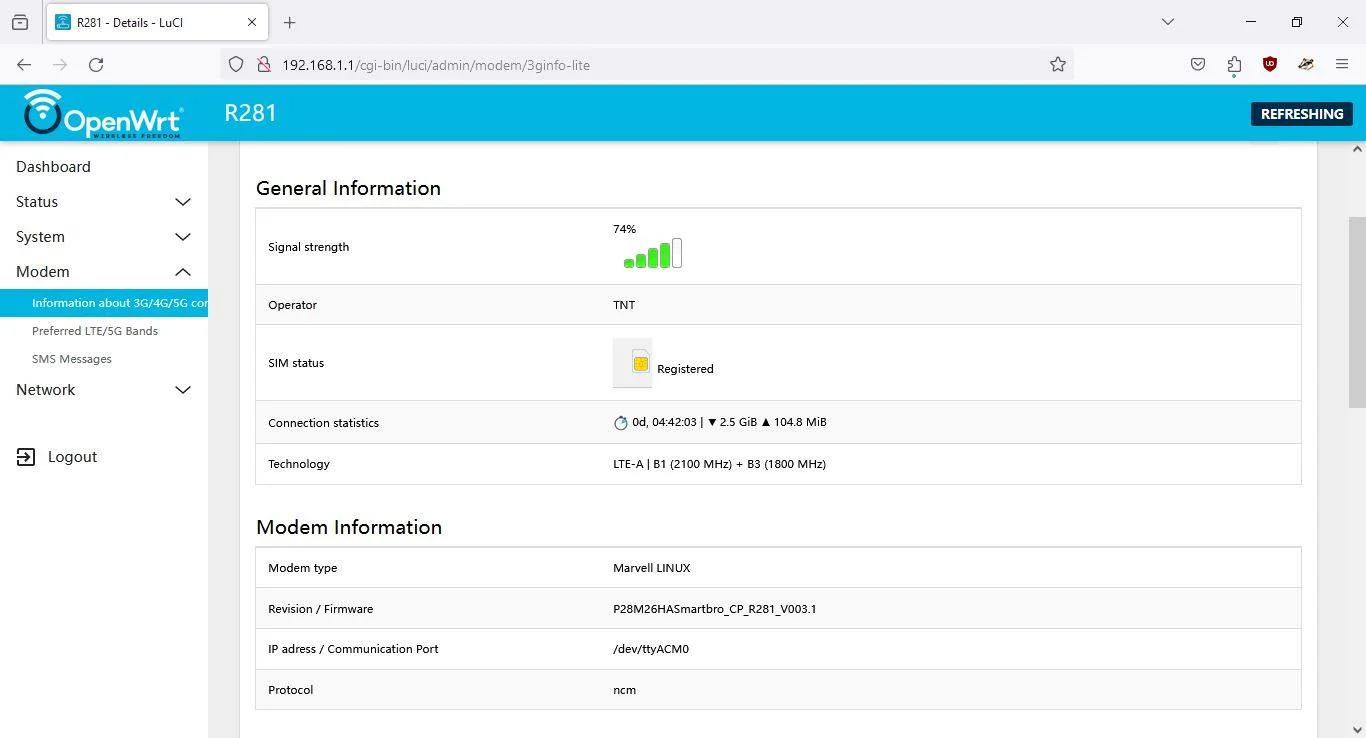Select the R281 - Details - LuCI tab

pos(157,22)
